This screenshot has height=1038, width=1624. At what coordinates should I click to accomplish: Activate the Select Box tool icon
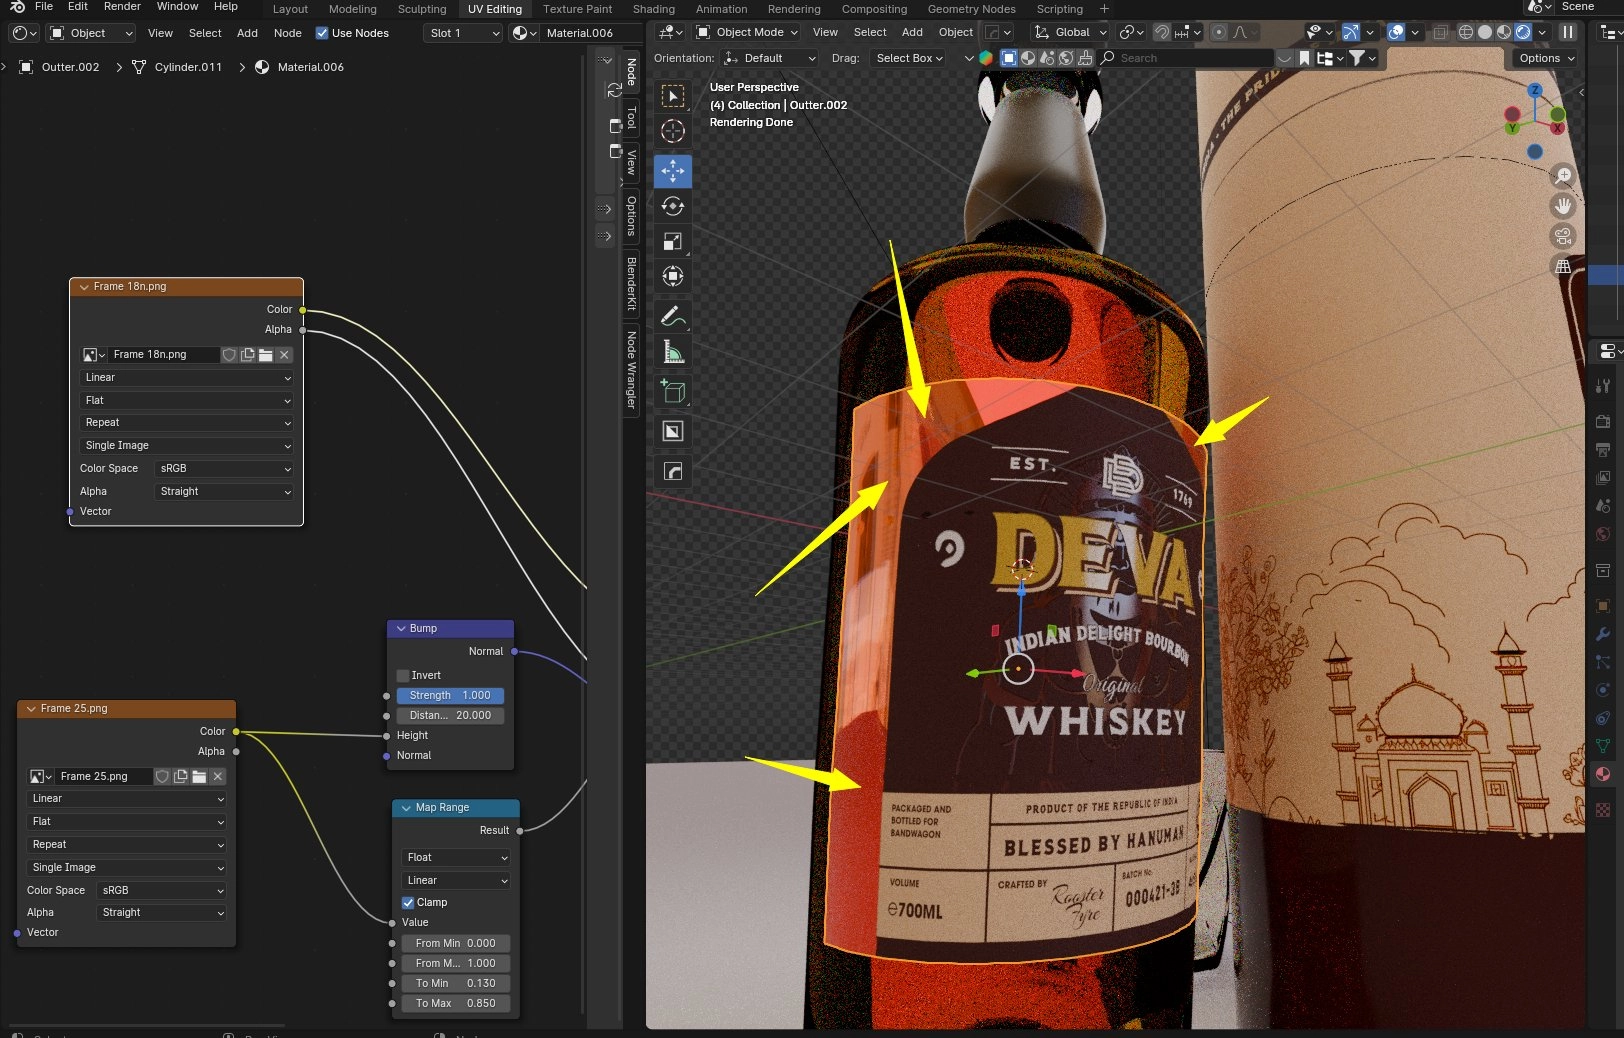[673, 96]
